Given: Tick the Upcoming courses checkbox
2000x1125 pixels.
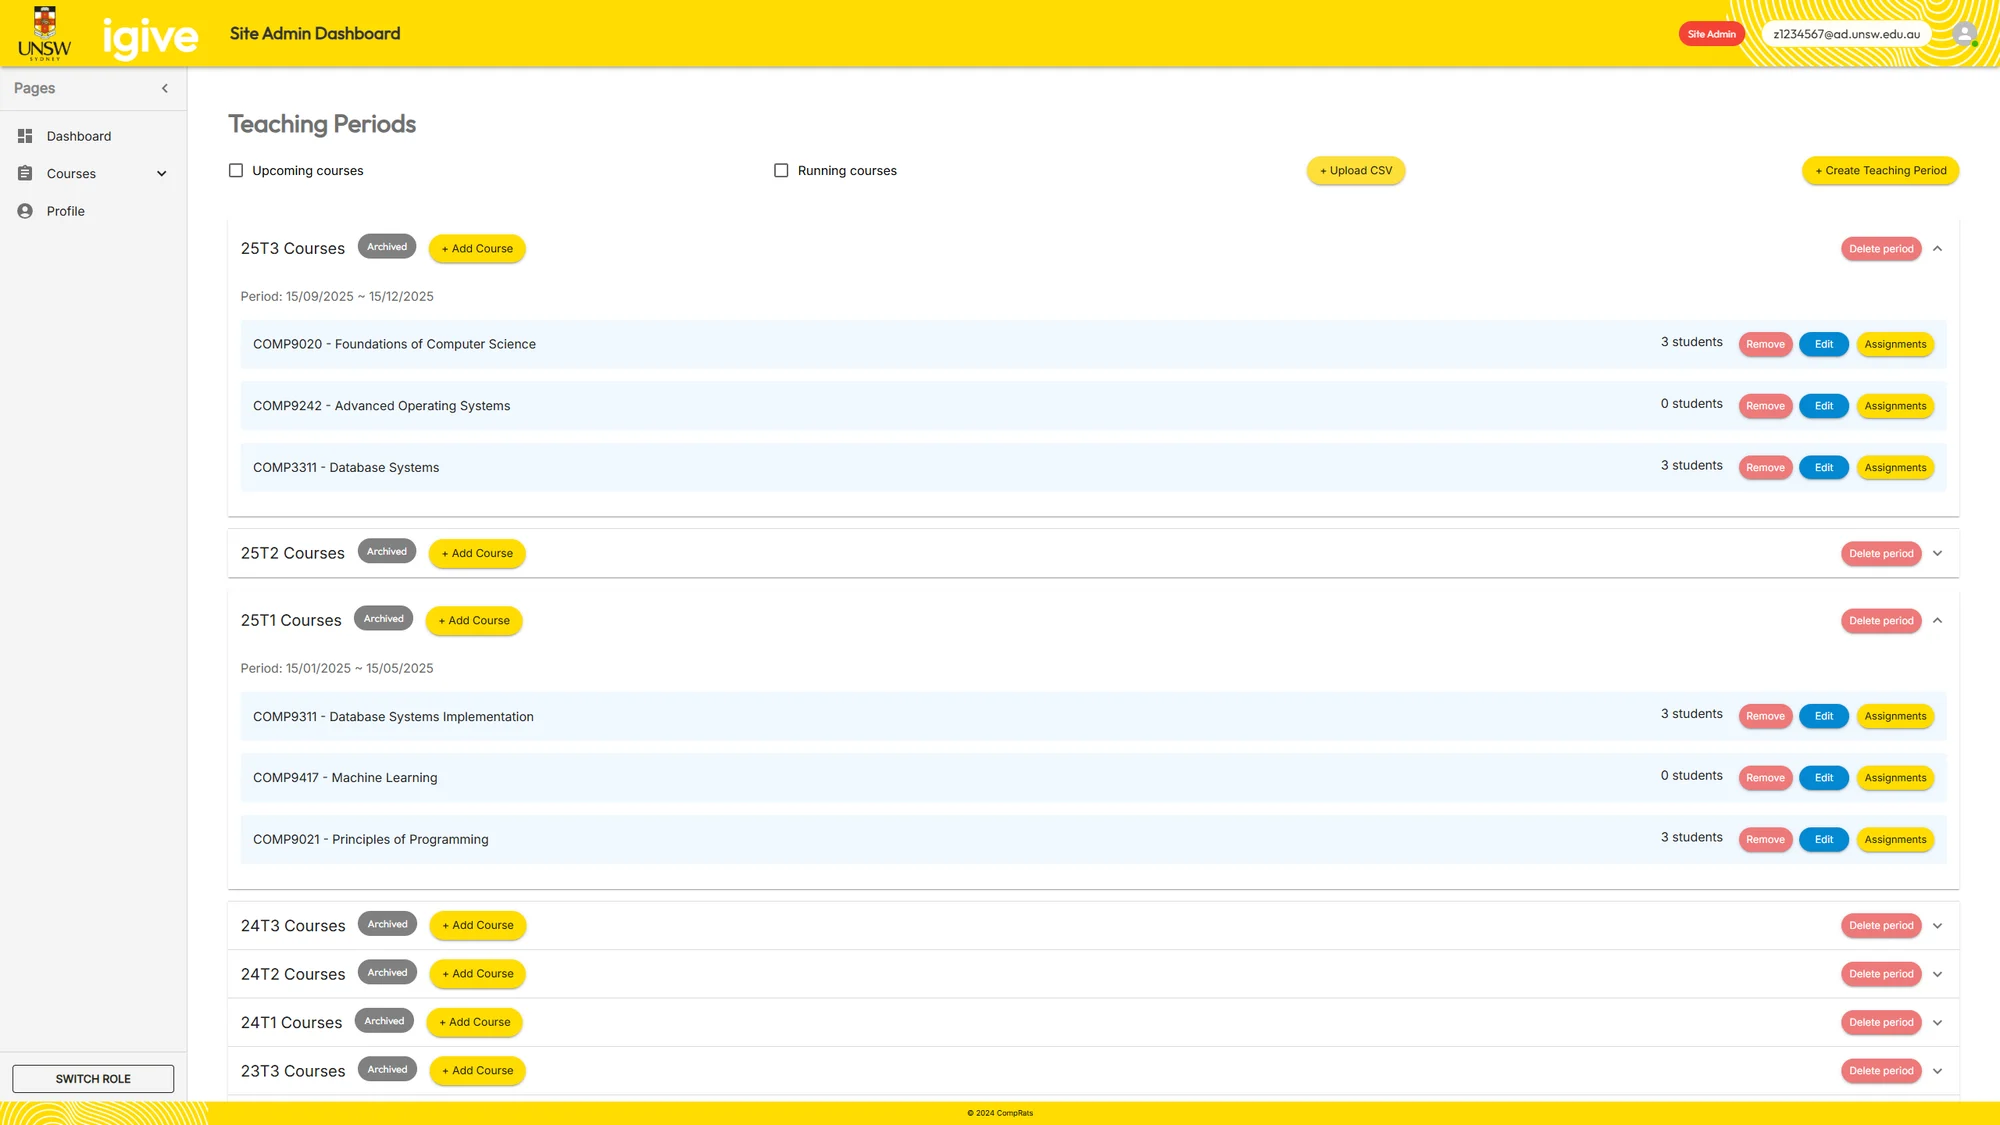Looking at the screenshot, I should (236, 170).
